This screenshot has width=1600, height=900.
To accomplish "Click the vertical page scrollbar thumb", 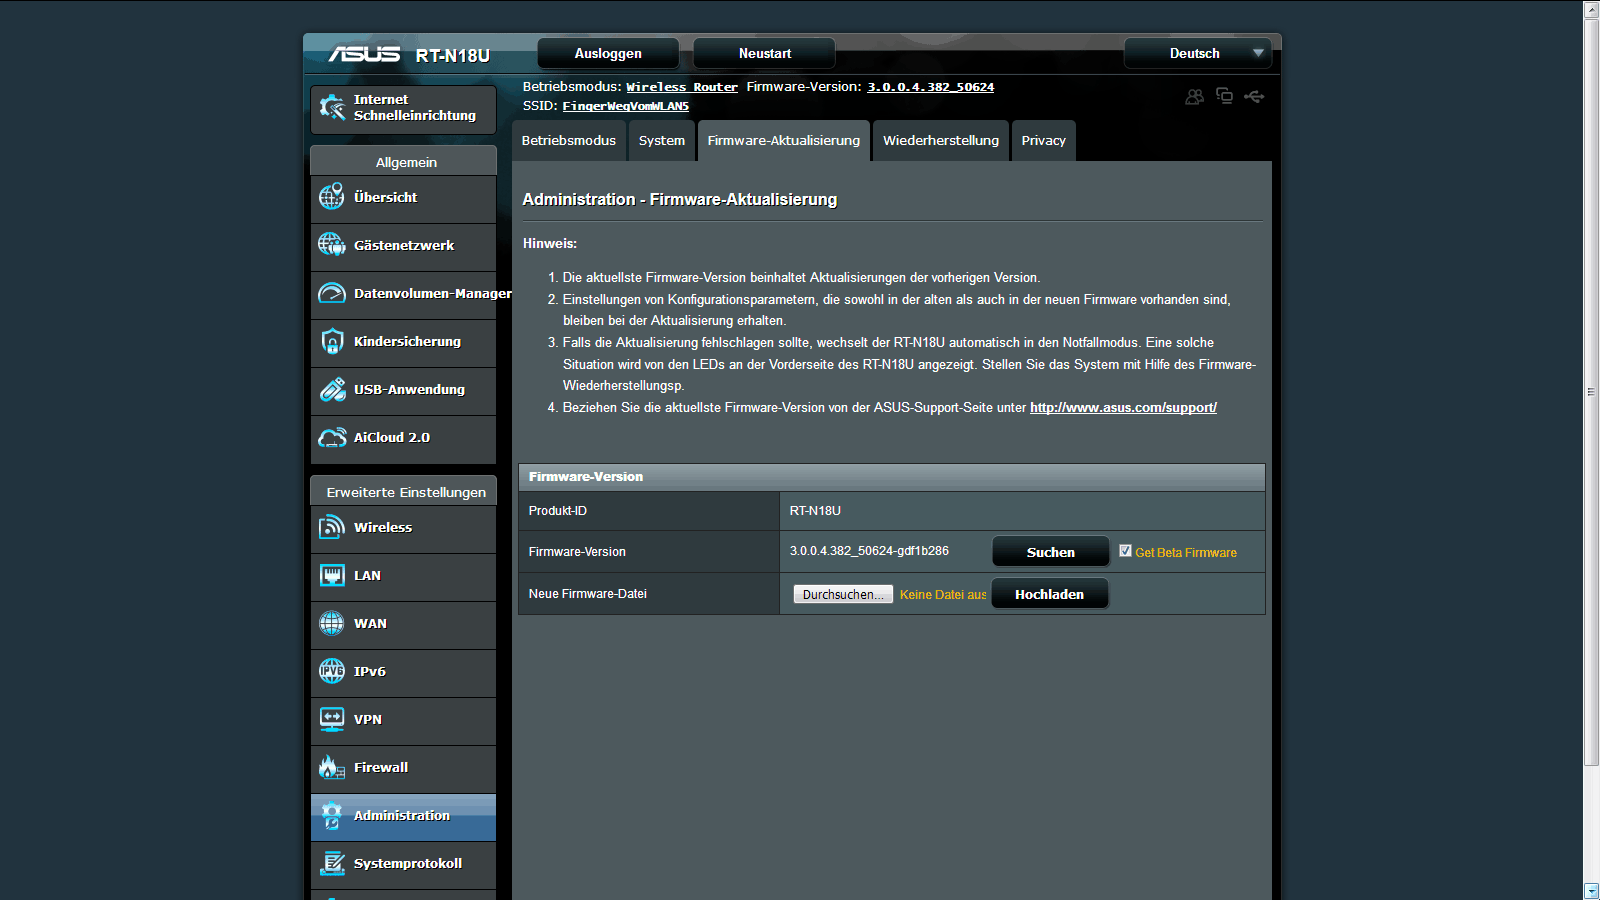I will point(1591,392).
